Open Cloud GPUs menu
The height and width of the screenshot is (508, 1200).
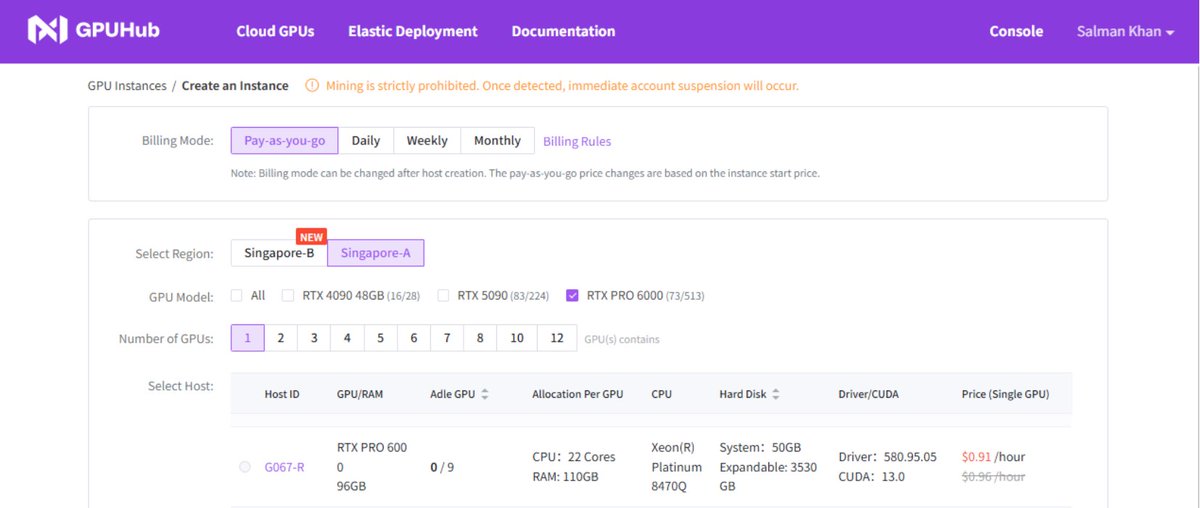tap(275, 31)
